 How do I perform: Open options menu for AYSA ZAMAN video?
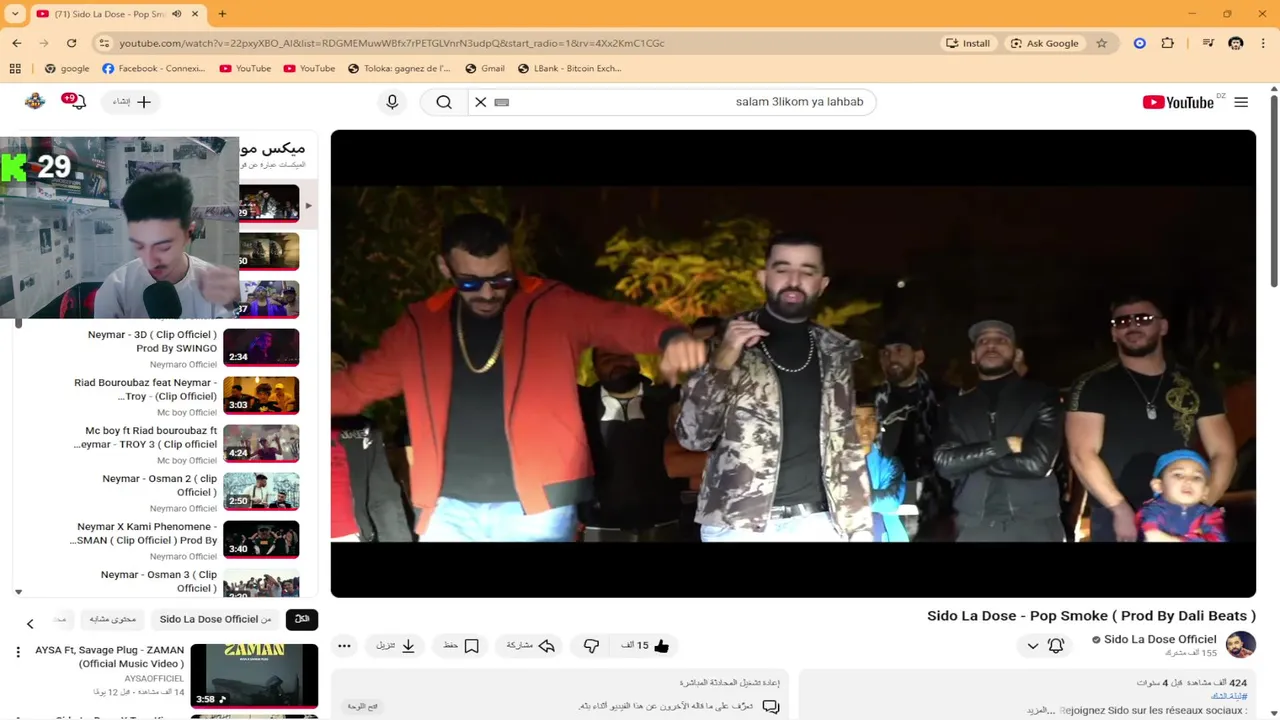[17, 652]
